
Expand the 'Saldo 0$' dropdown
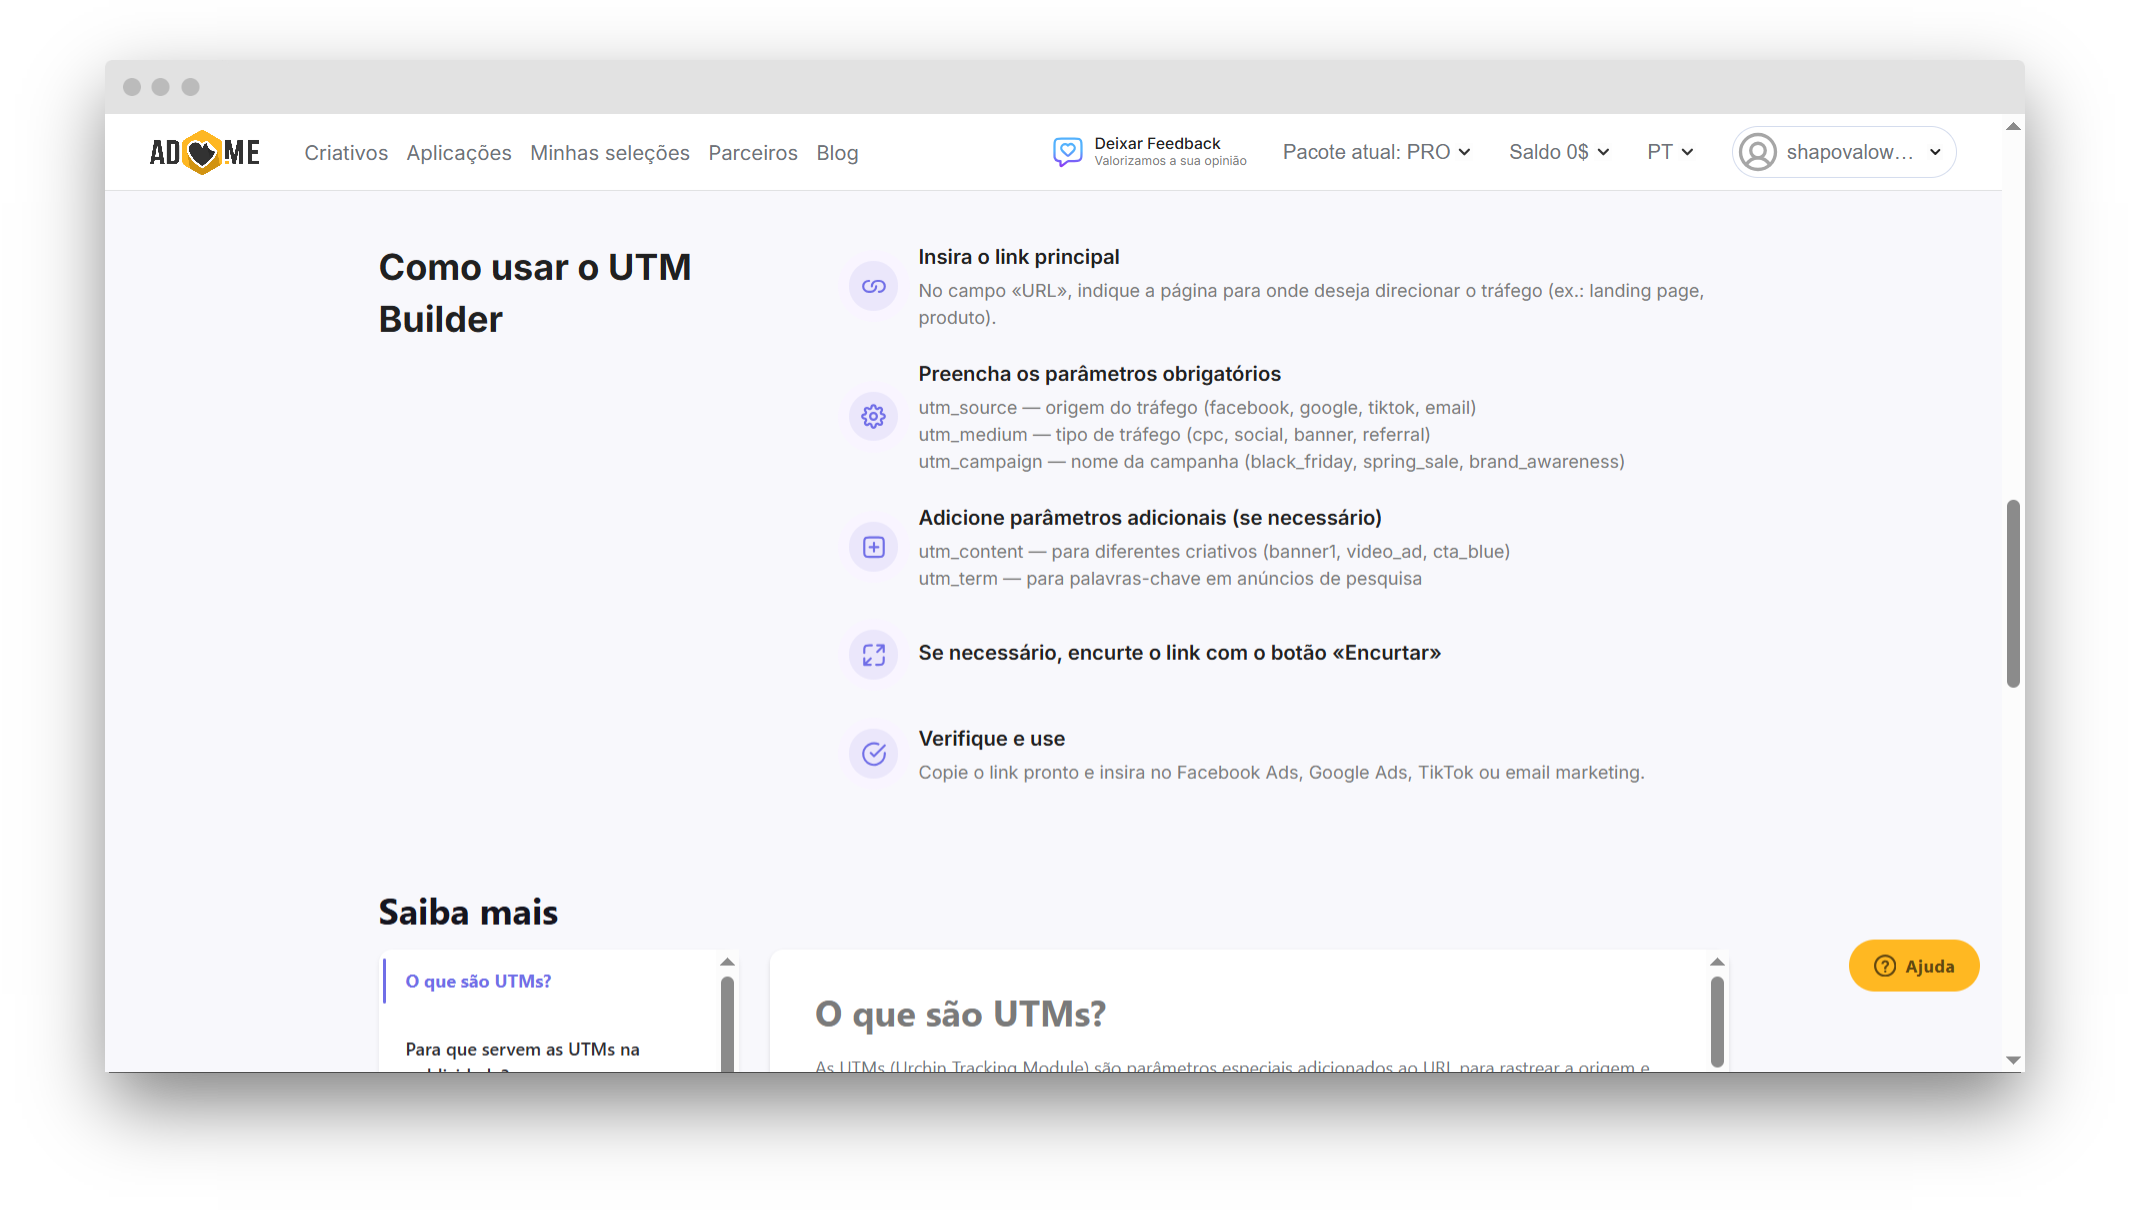click(x=1558, y=151)
